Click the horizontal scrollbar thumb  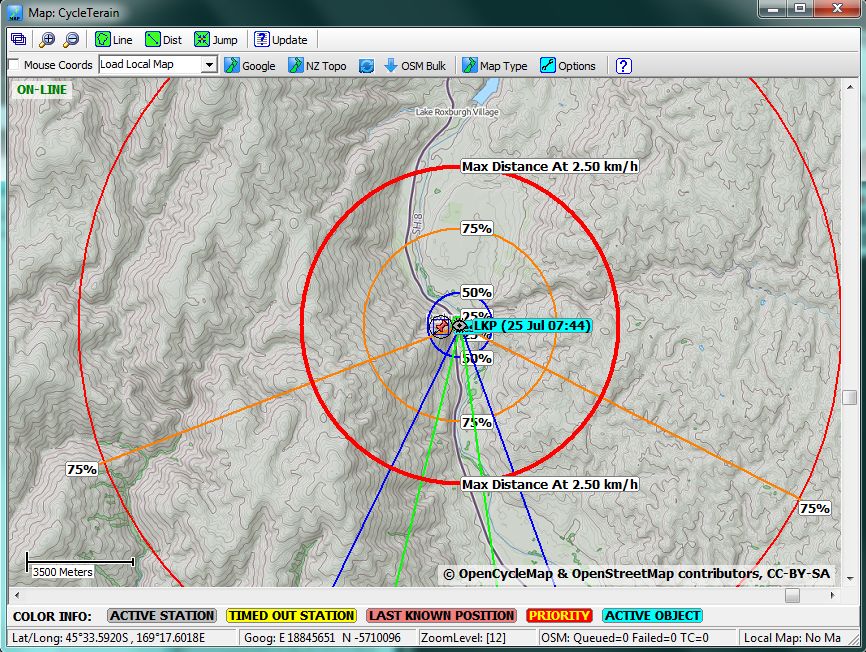pos(793,595)
